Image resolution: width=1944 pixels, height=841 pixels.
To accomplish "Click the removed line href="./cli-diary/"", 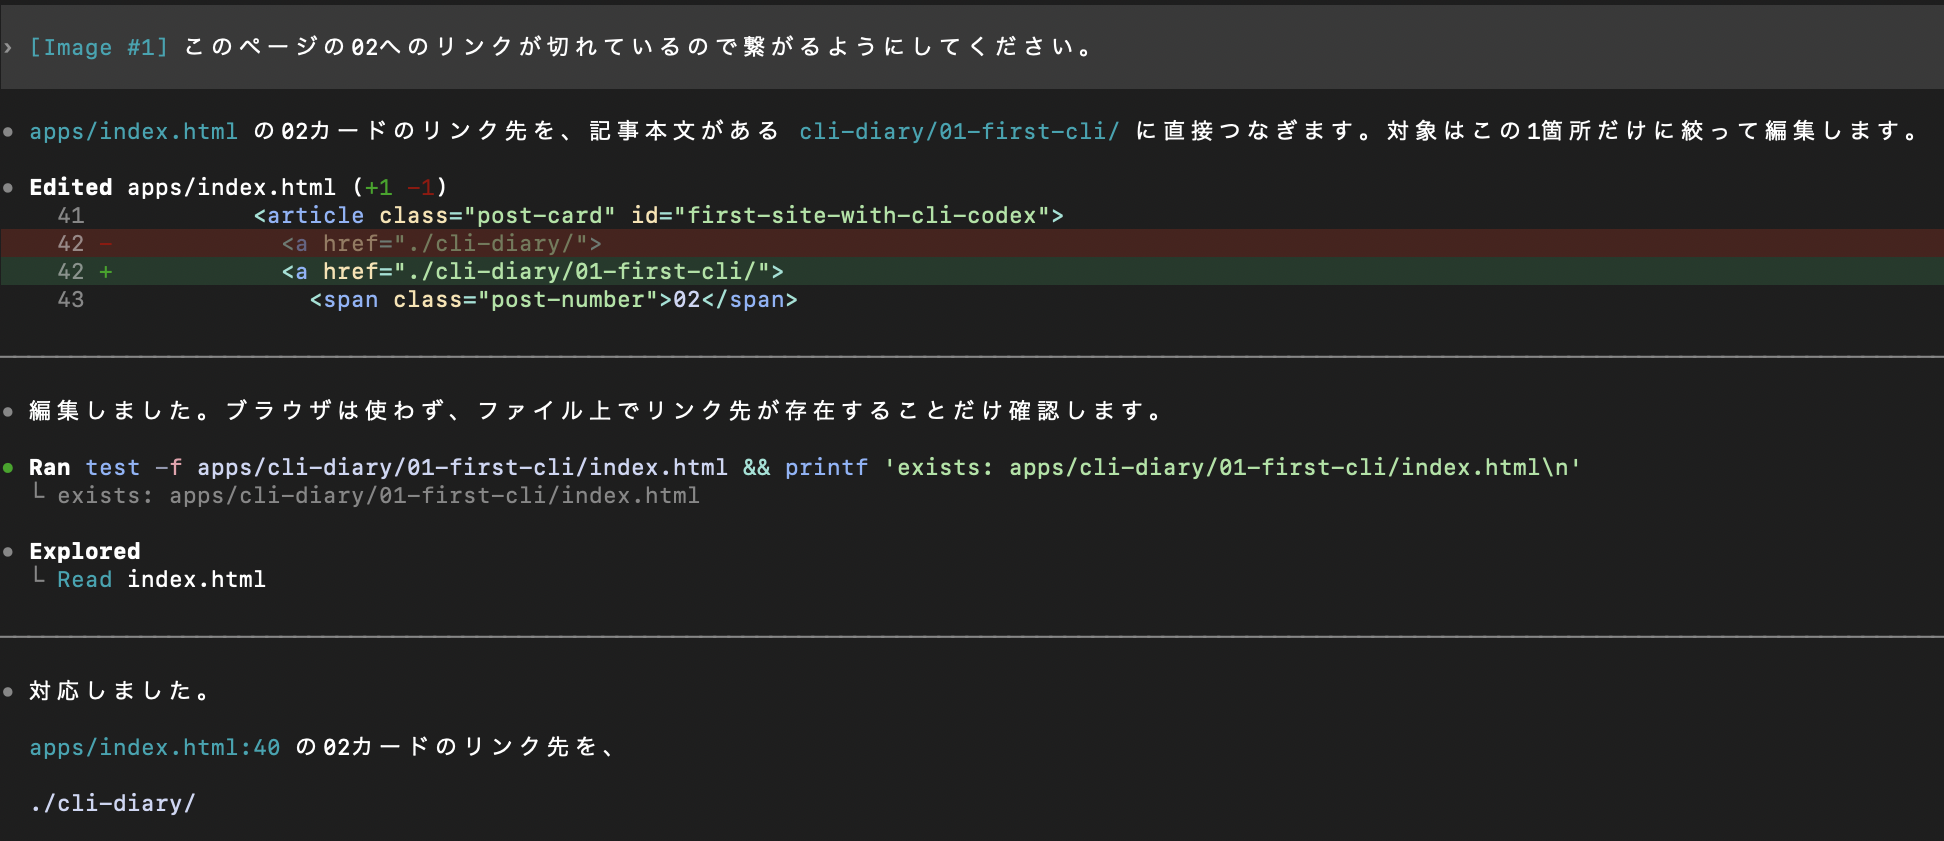I will point(972,243).
